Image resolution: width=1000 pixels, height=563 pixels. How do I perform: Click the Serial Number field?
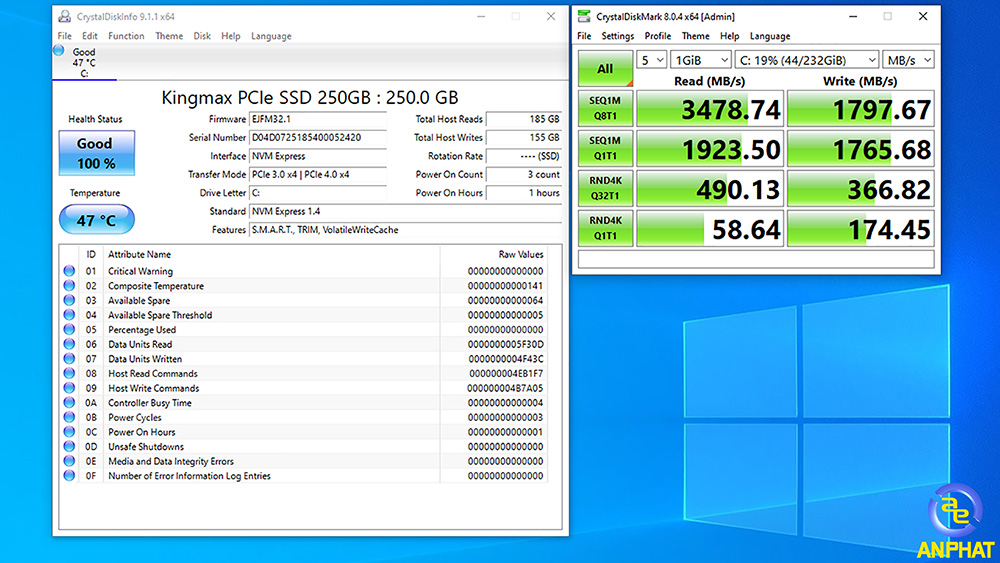tap(318, 138)
